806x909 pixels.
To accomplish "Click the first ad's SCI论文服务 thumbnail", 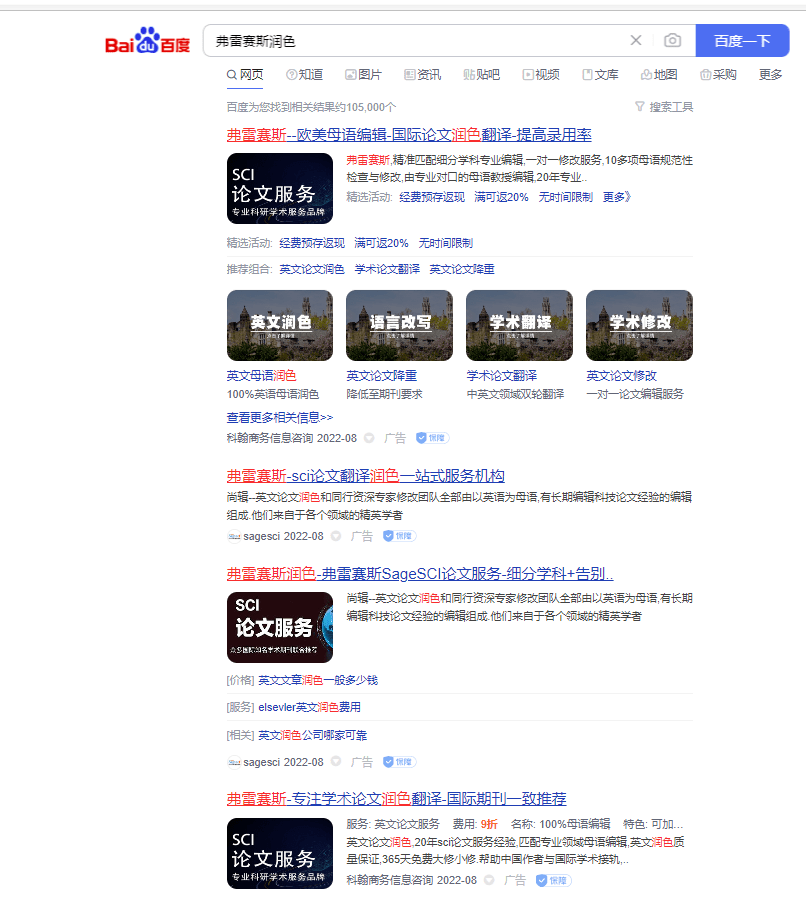I will 279,188.
